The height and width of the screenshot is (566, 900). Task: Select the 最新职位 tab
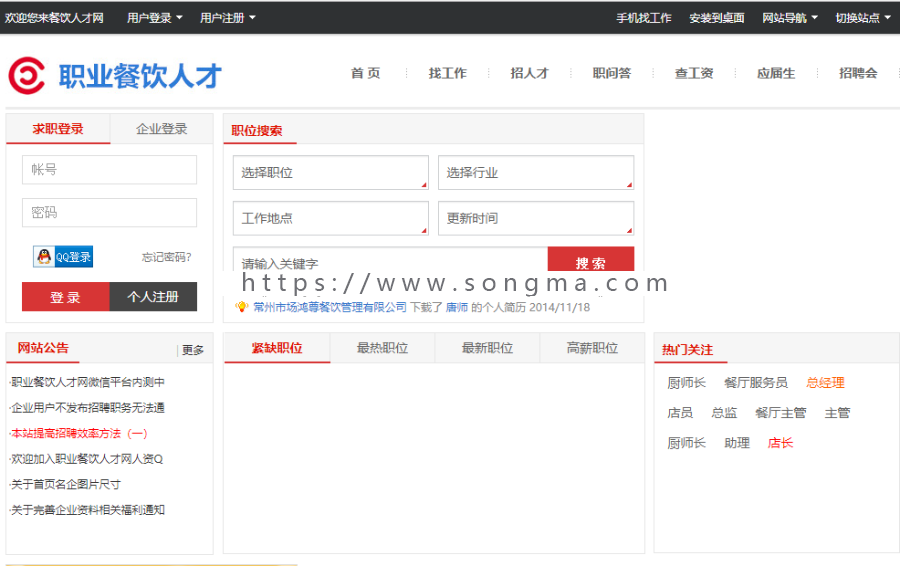click(x=487, y=348)
